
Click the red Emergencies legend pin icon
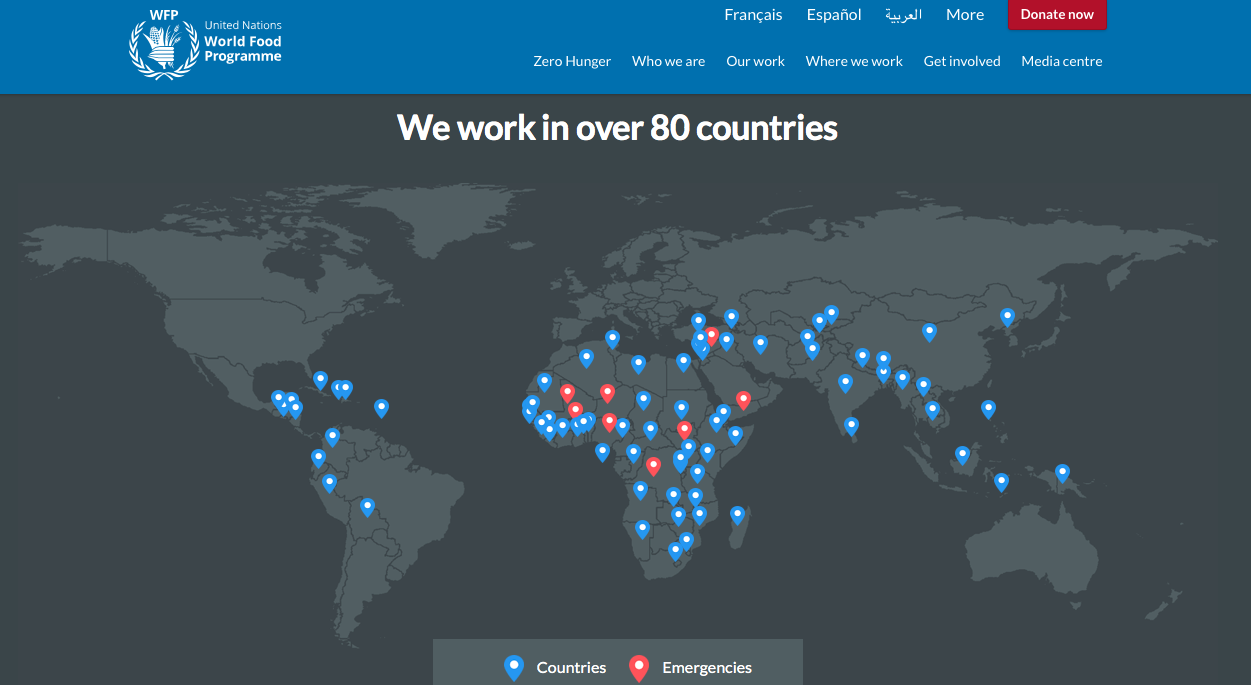639,667
